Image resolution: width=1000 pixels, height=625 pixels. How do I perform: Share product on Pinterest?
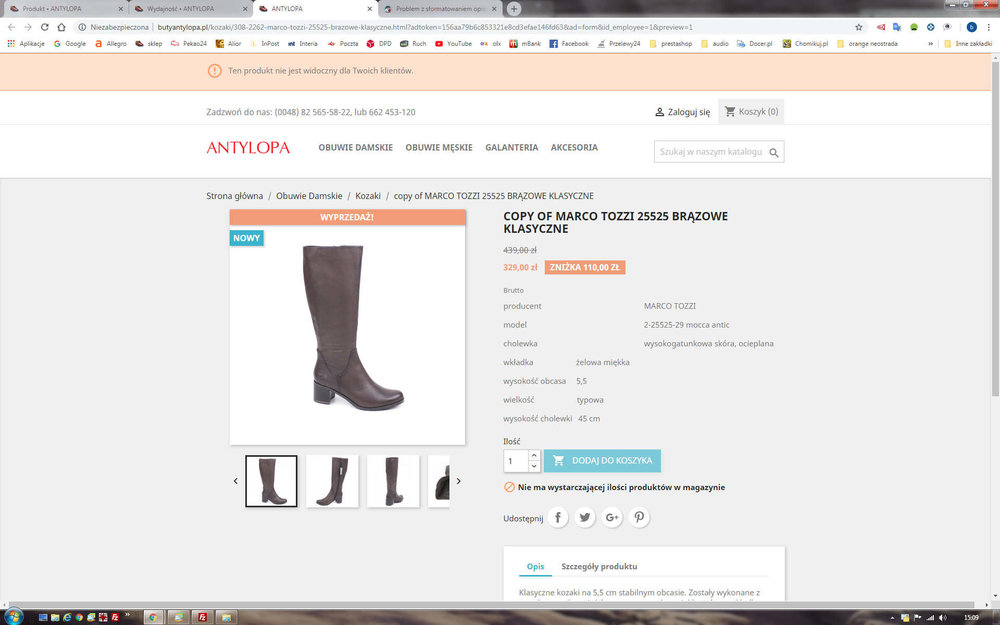tap(639, 517)
